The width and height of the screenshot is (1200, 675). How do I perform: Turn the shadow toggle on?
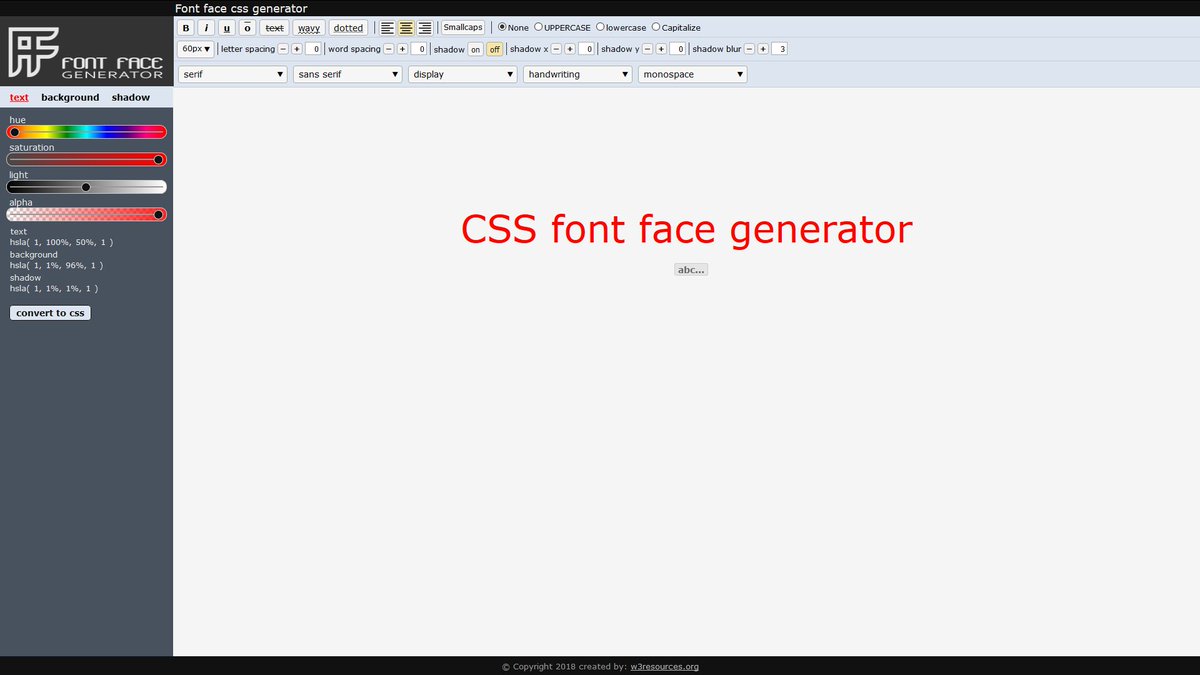[x=475, y=48]
